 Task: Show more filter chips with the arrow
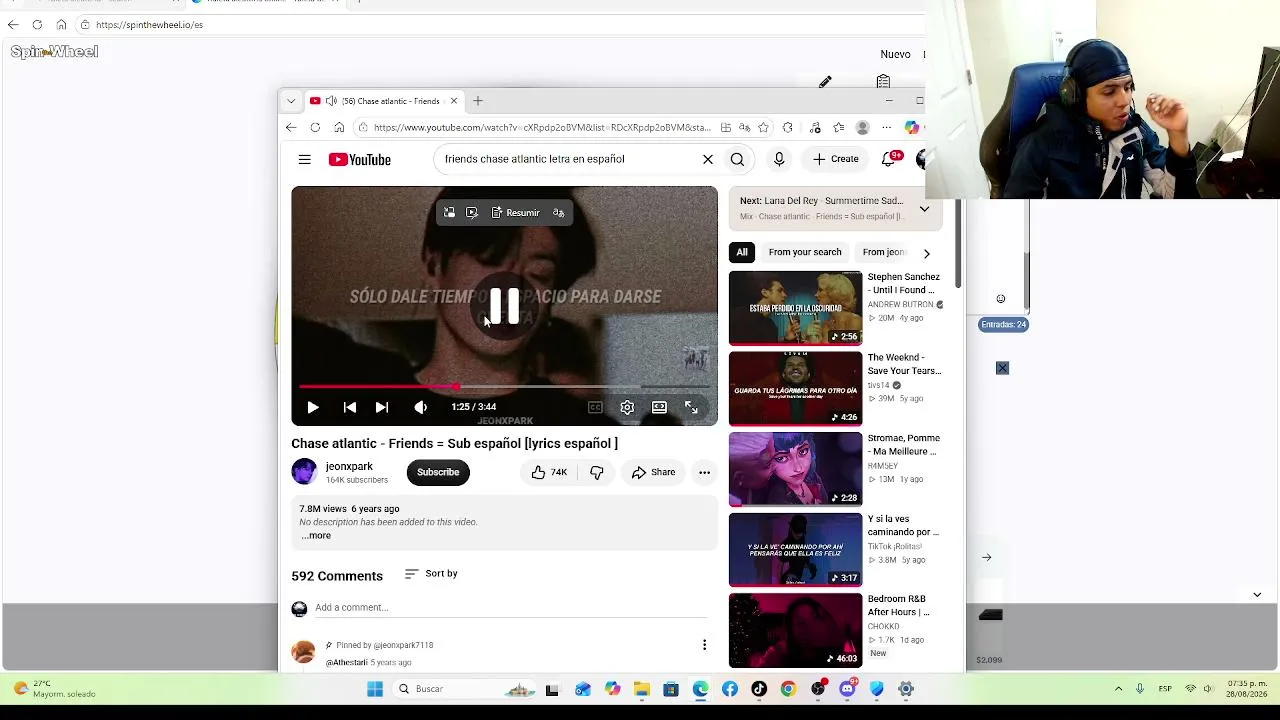926,253
